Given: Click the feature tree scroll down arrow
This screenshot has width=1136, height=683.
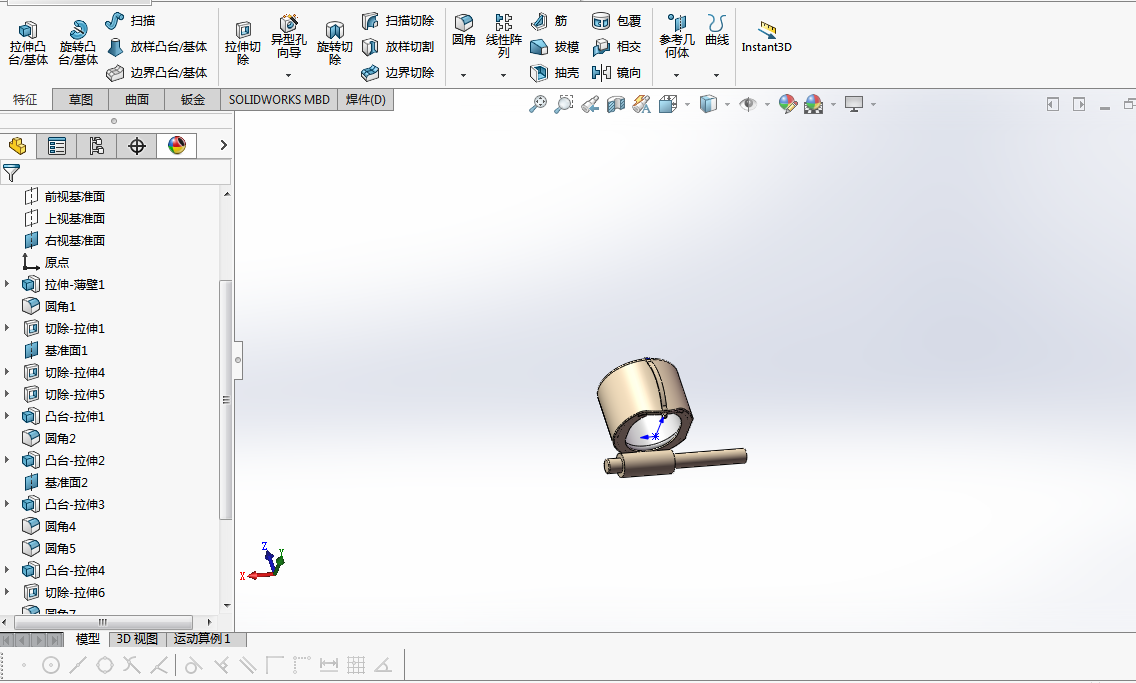Looking at the screenshot, I should pyautogui.click(x=227, y=606).
